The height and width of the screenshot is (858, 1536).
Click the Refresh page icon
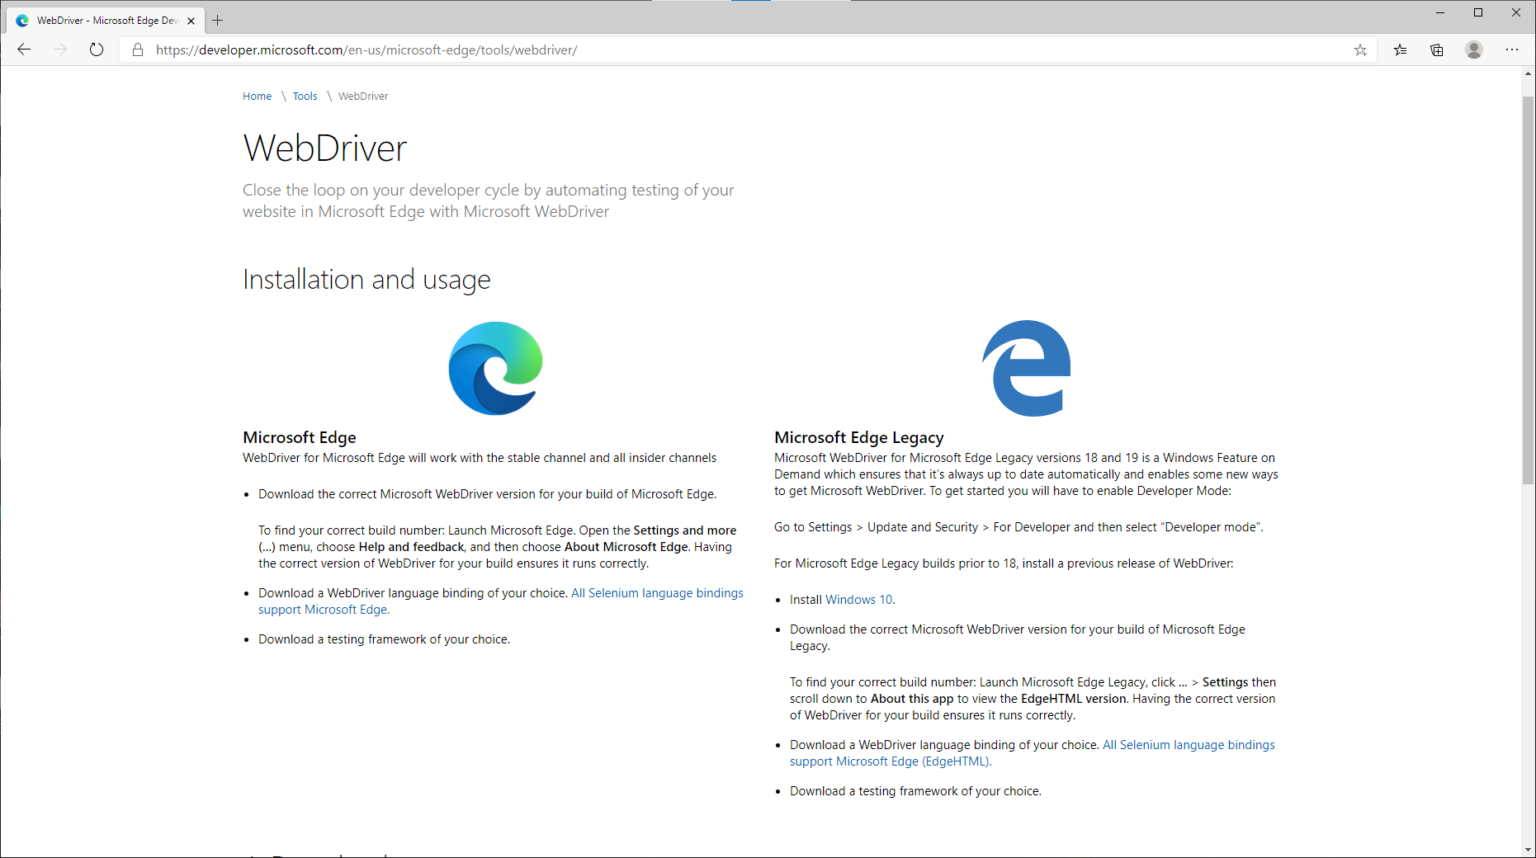(x=96, y=50)
